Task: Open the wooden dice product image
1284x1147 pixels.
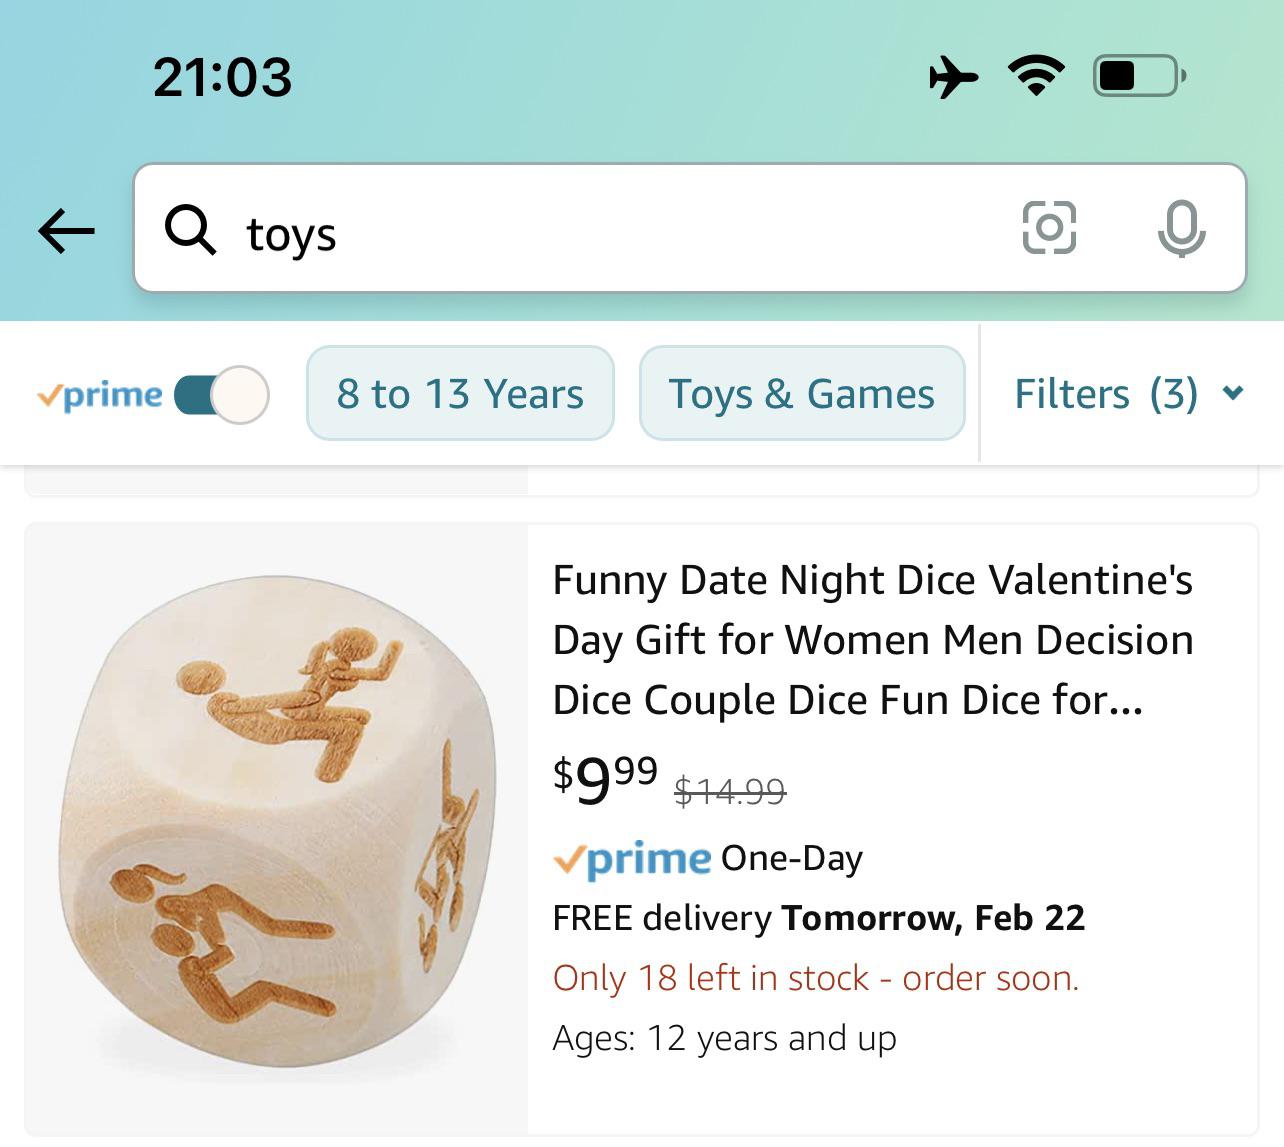Action: [x=277, y=828]
